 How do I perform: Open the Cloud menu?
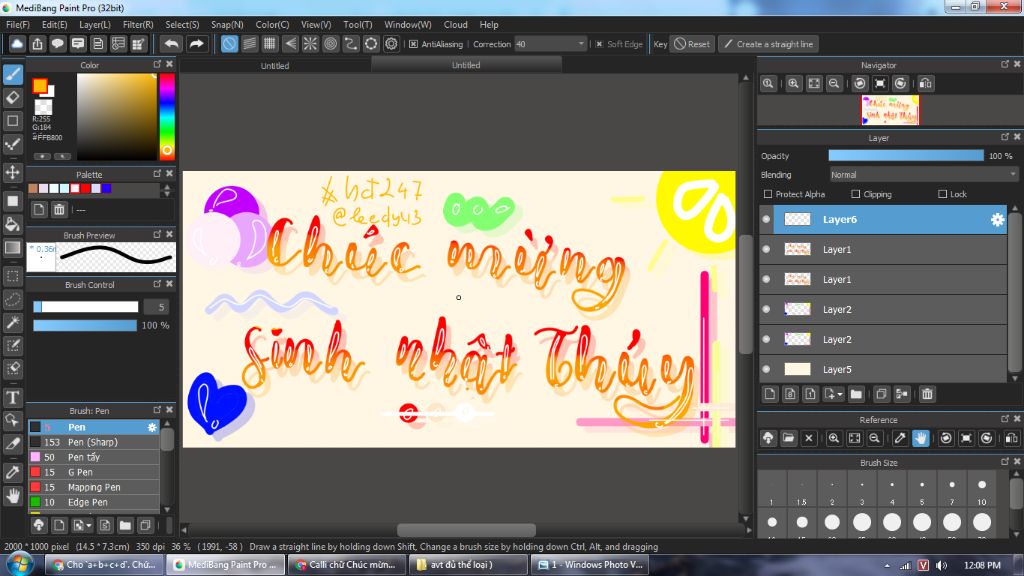click(x=455, y=25)
